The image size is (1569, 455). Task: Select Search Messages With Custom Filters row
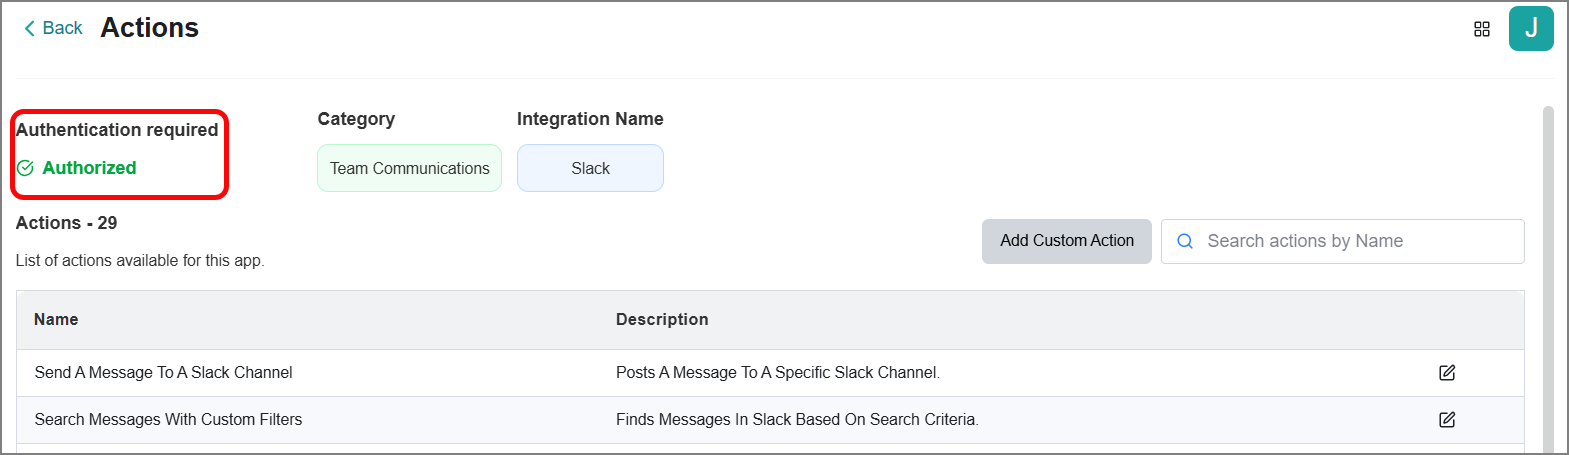(770, 420)
